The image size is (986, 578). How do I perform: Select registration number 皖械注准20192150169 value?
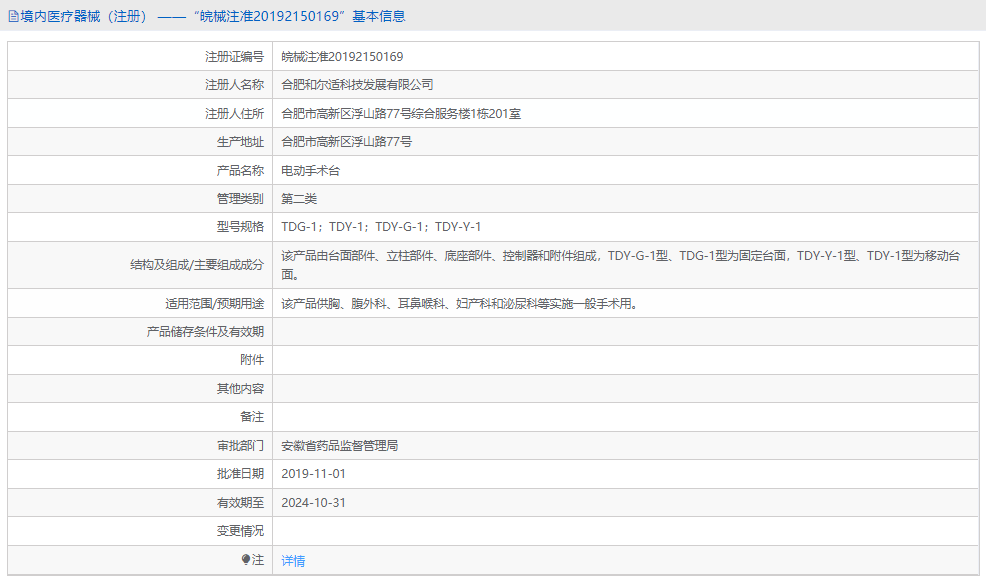click(x=342, y=57)
